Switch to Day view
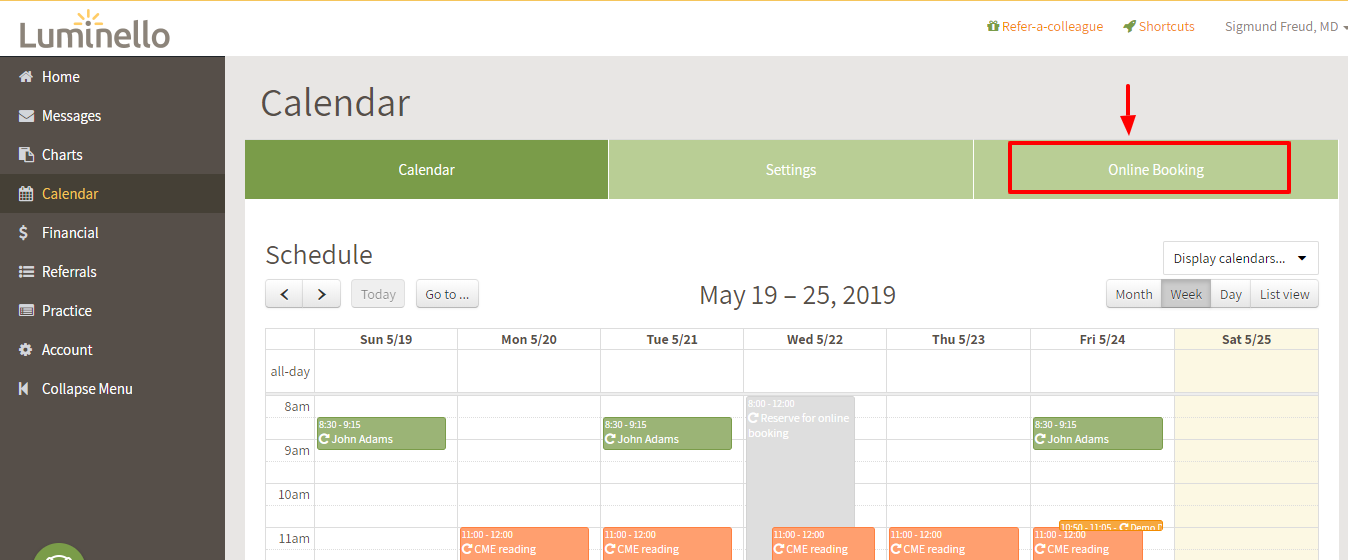The image size is (1348, 560). coord(1231,294)
